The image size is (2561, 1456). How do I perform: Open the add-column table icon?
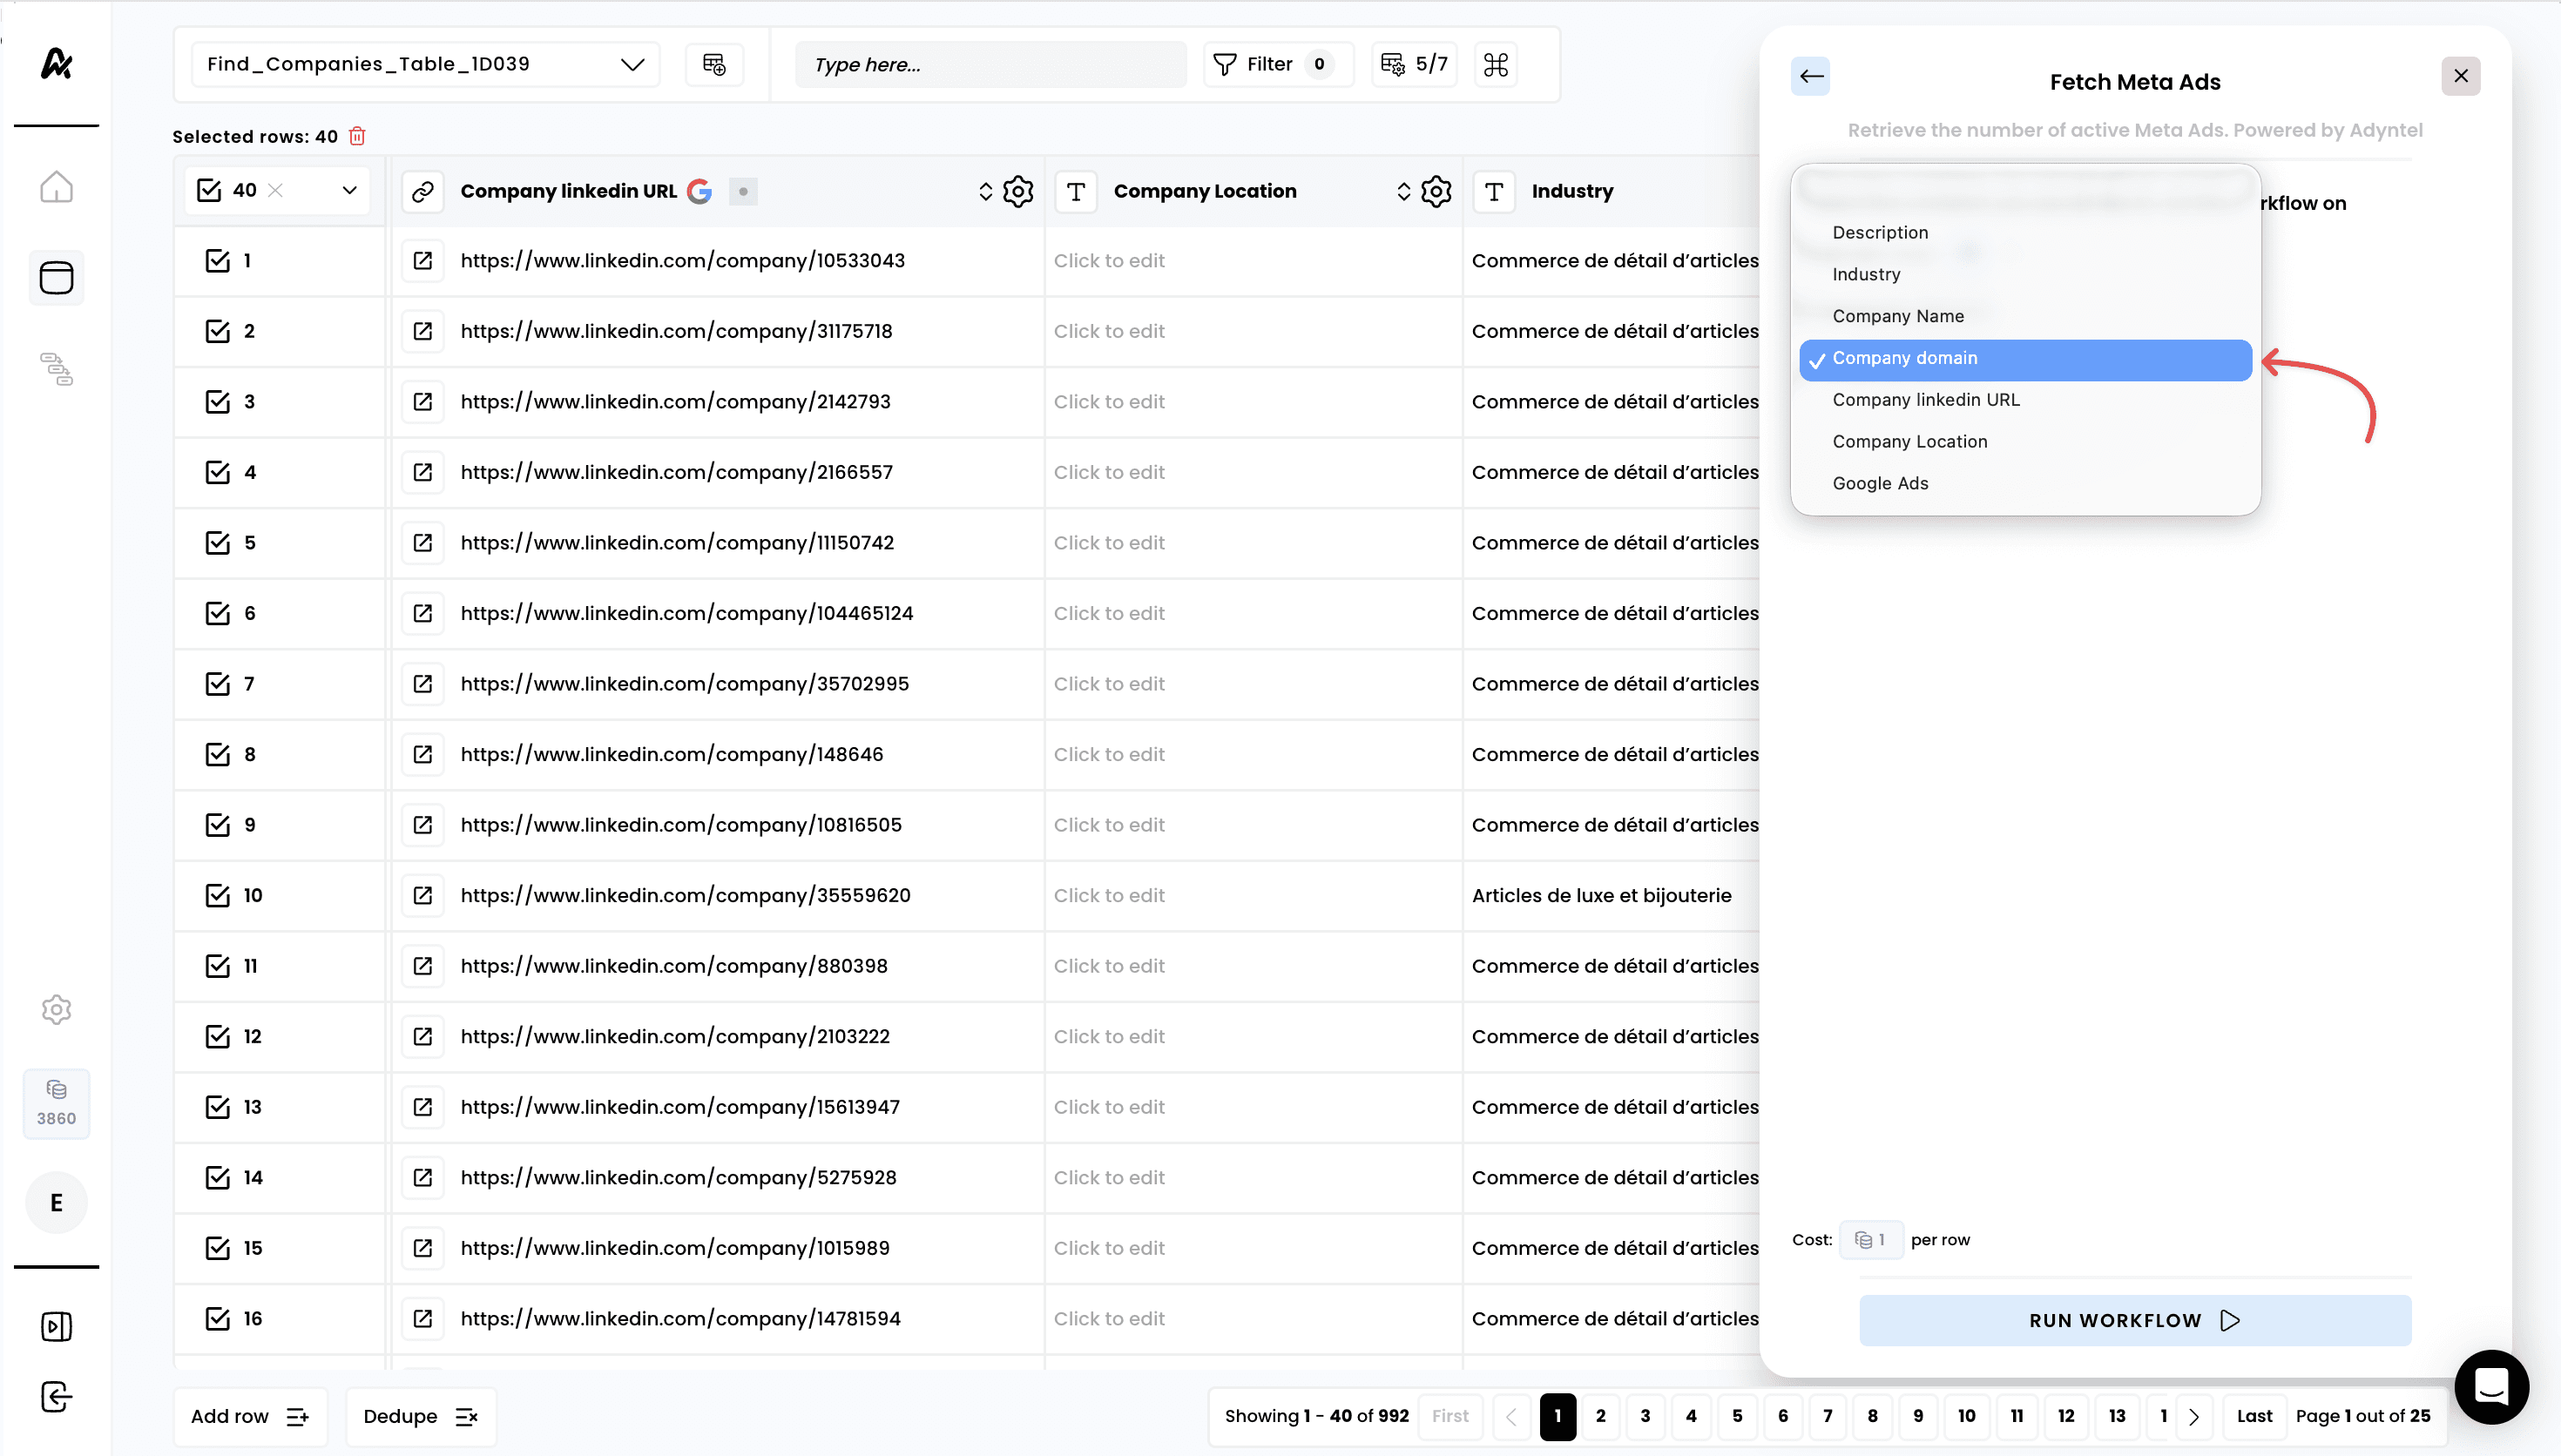coord(714,65)
